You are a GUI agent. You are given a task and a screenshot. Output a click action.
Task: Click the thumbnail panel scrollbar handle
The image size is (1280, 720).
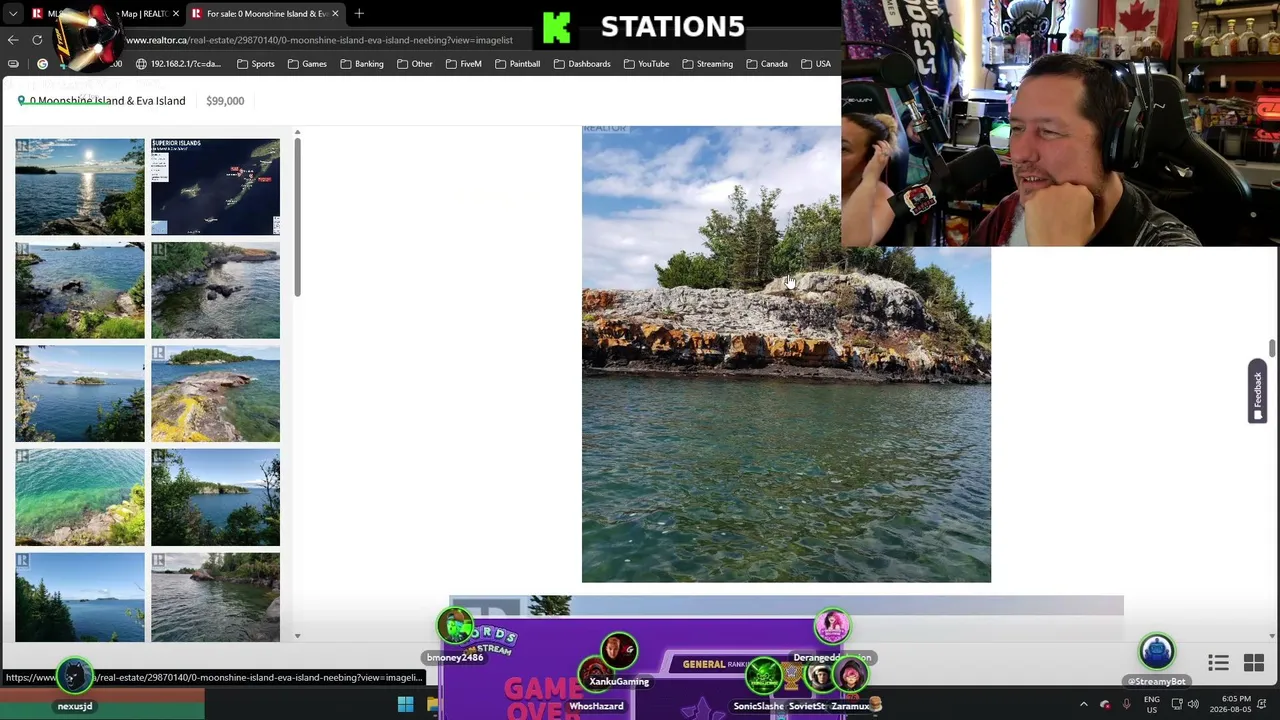coord(297,216)
